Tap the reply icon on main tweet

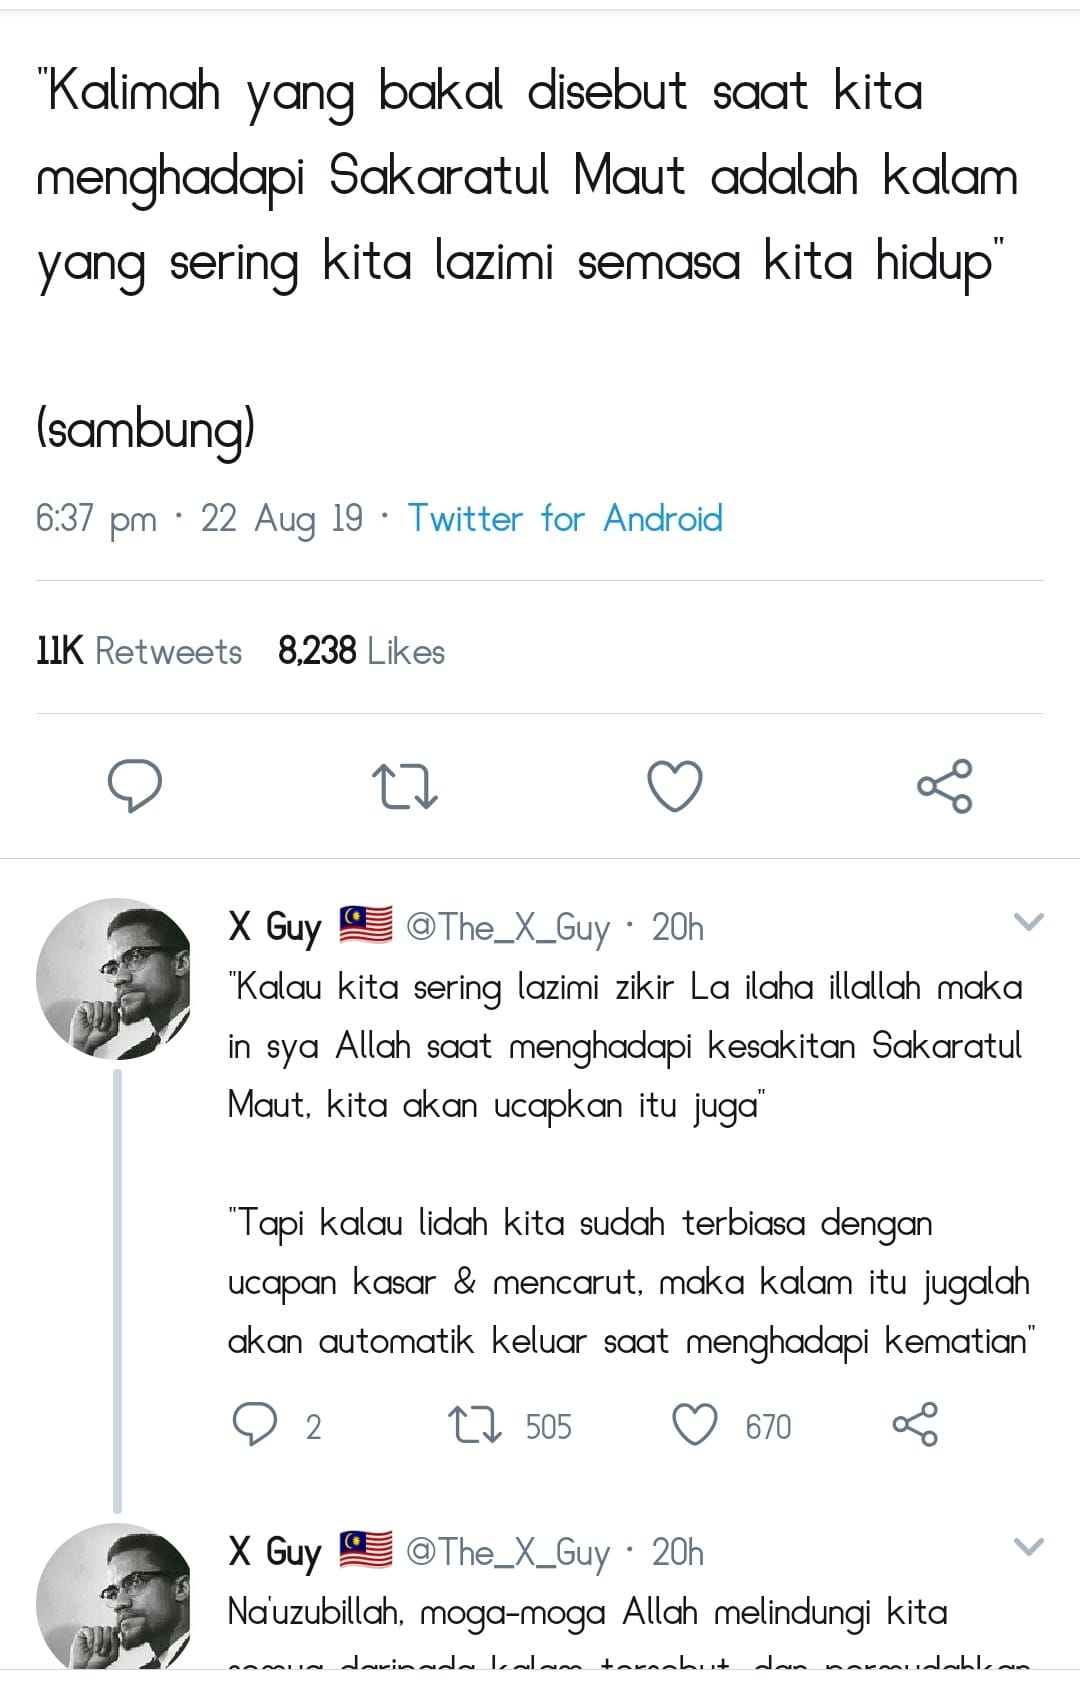click(x=135, y=785)
